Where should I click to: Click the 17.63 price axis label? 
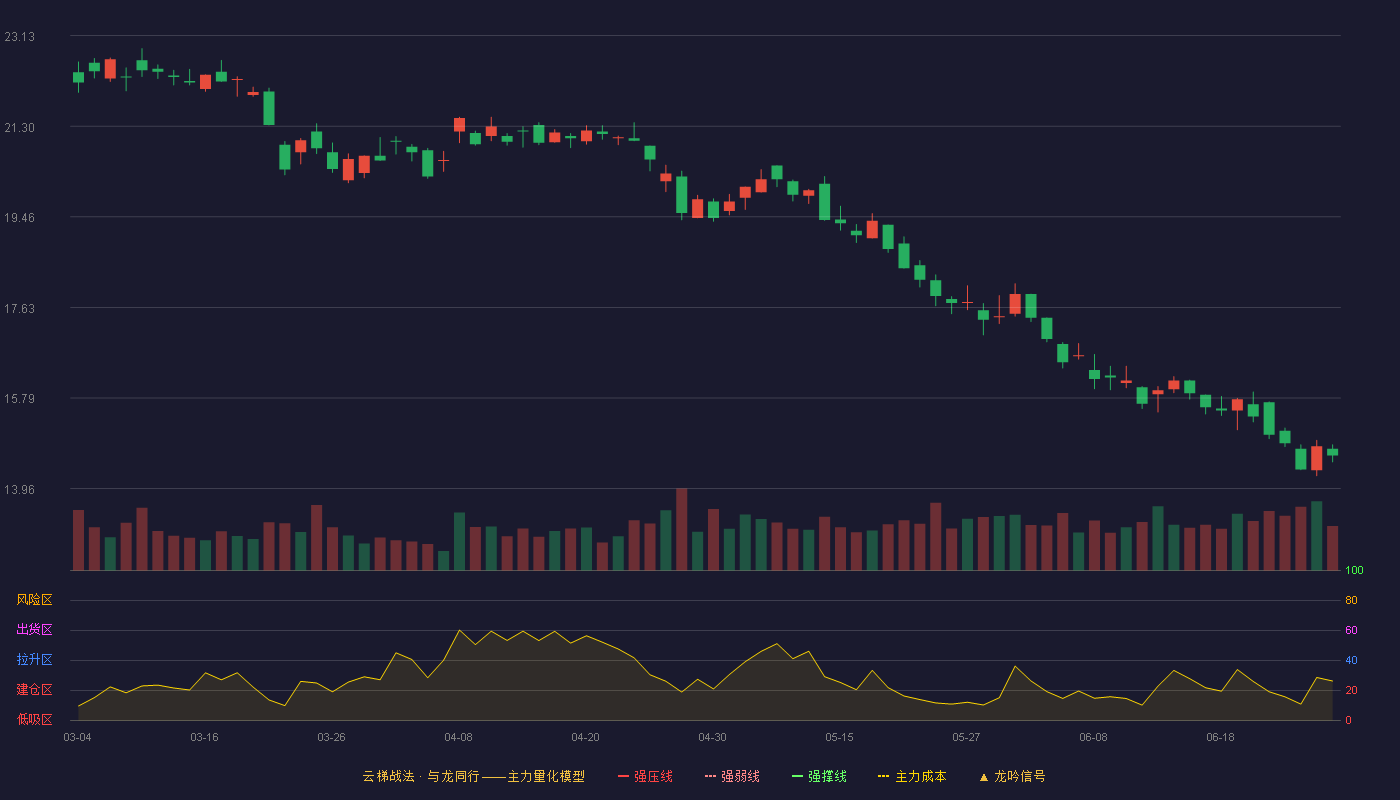(19, 309)
